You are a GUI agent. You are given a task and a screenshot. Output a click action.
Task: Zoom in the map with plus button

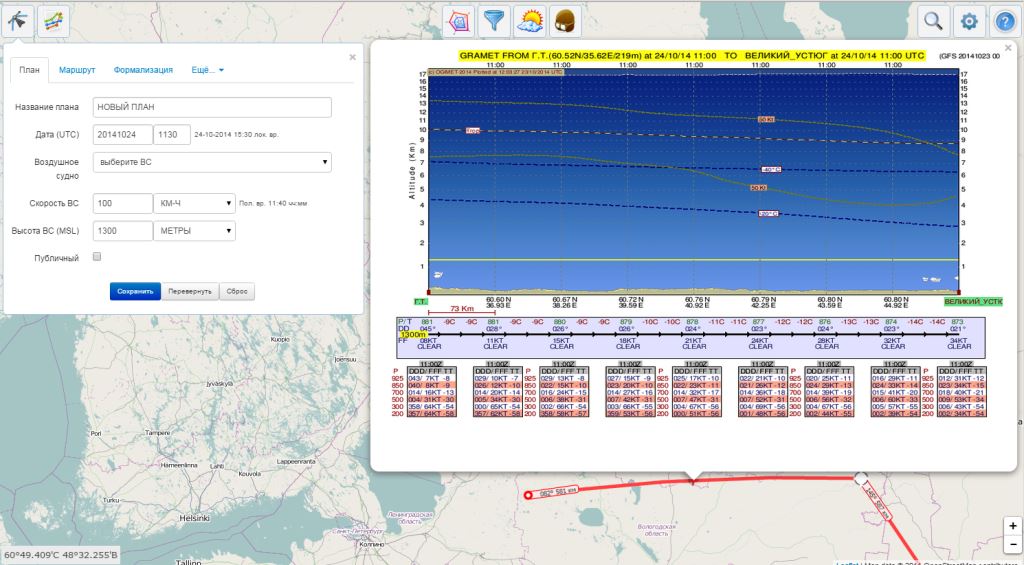tap(1013, 526)
